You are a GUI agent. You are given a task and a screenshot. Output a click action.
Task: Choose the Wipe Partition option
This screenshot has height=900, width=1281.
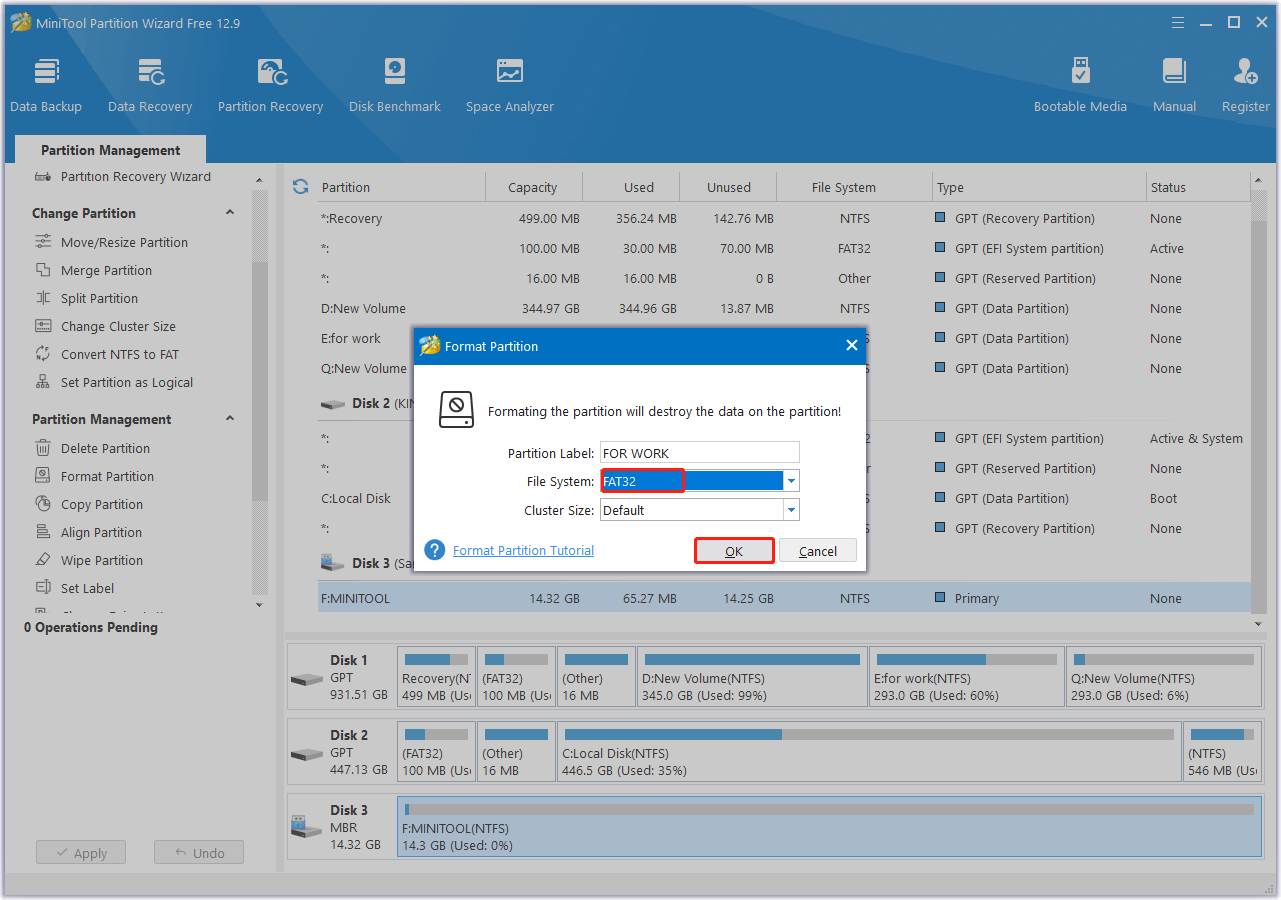point(113,560)
